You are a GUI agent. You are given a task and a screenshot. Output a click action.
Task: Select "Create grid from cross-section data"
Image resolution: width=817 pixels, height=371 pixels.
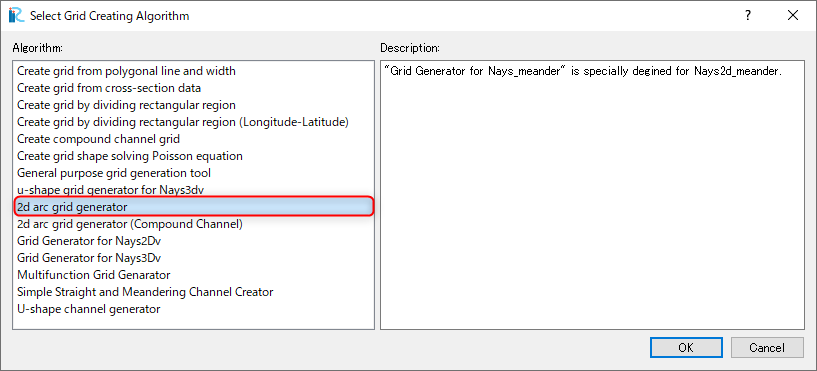[109, 88]
